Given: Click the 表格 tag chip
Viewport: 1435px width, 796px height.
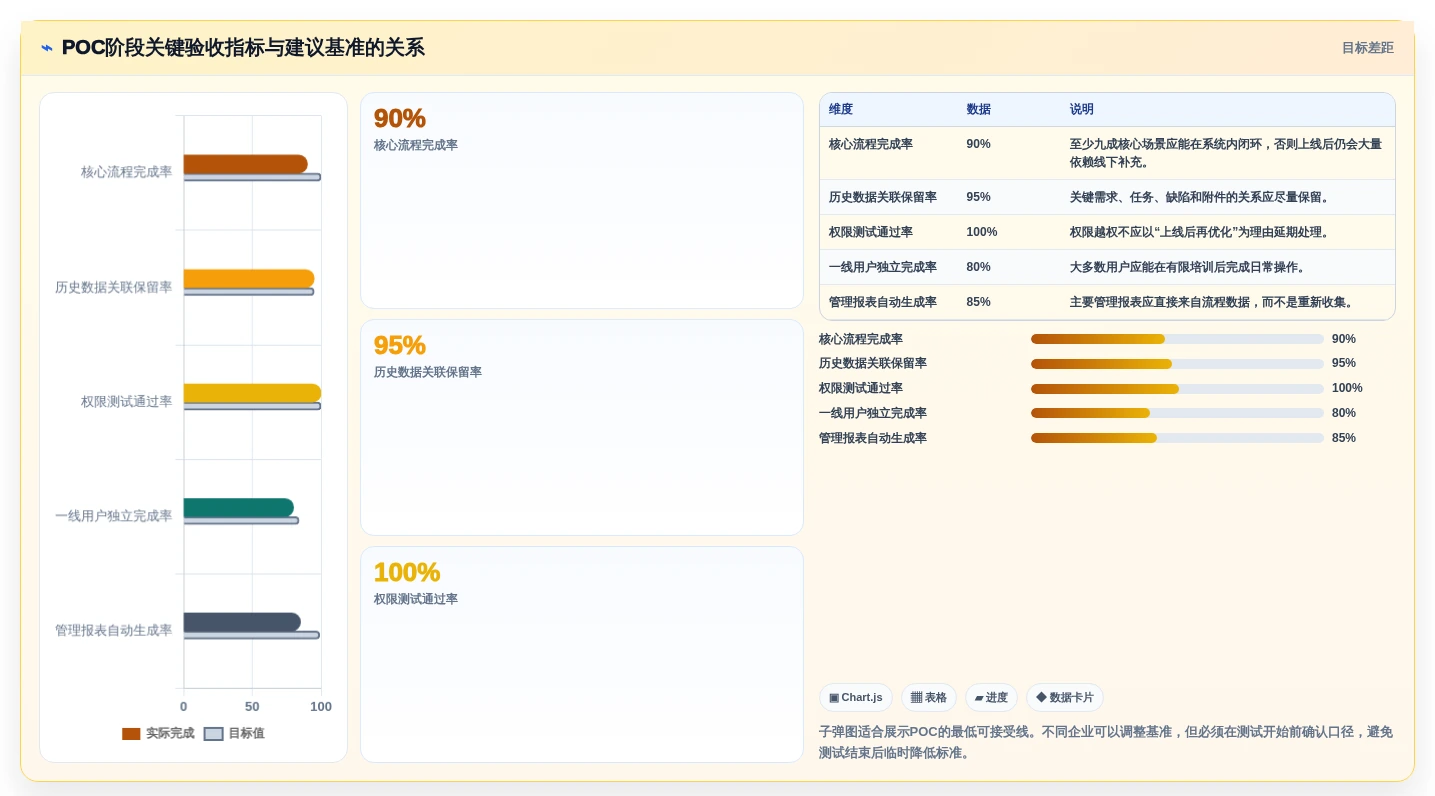Looking at the screenshot, I should 928,698.
